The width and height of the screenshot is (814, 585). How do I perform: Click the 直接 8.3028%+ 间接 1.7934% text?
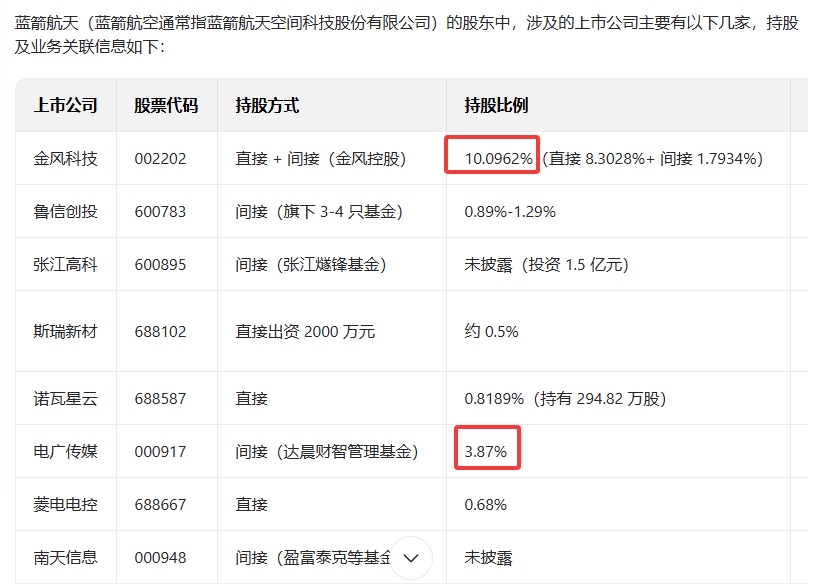click(653, 158)
